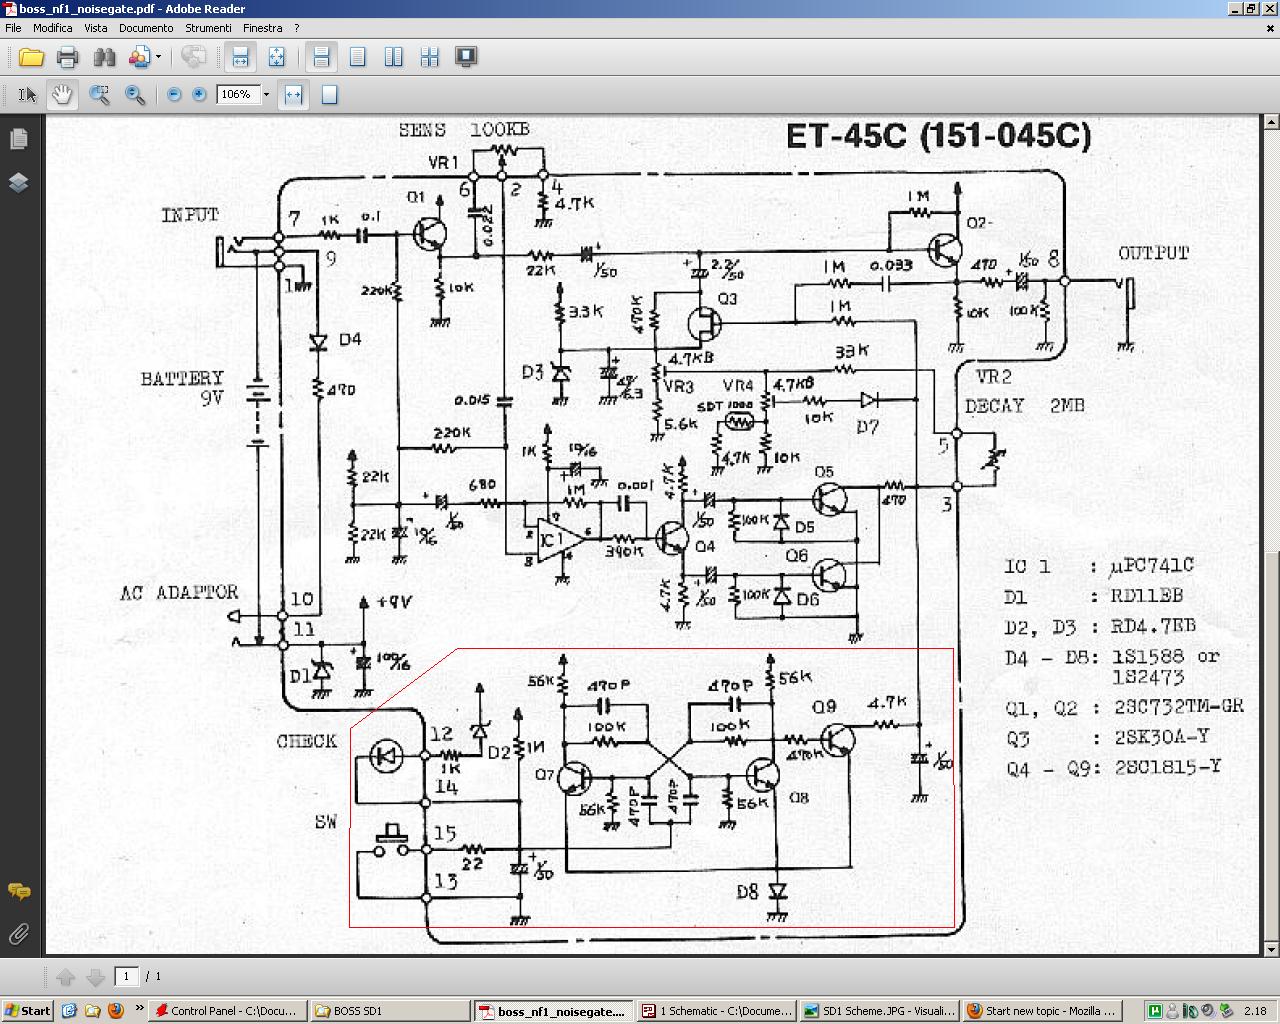Open the Documento menu
Screen dimensions: 1280x1024
(x=146, y=28)
